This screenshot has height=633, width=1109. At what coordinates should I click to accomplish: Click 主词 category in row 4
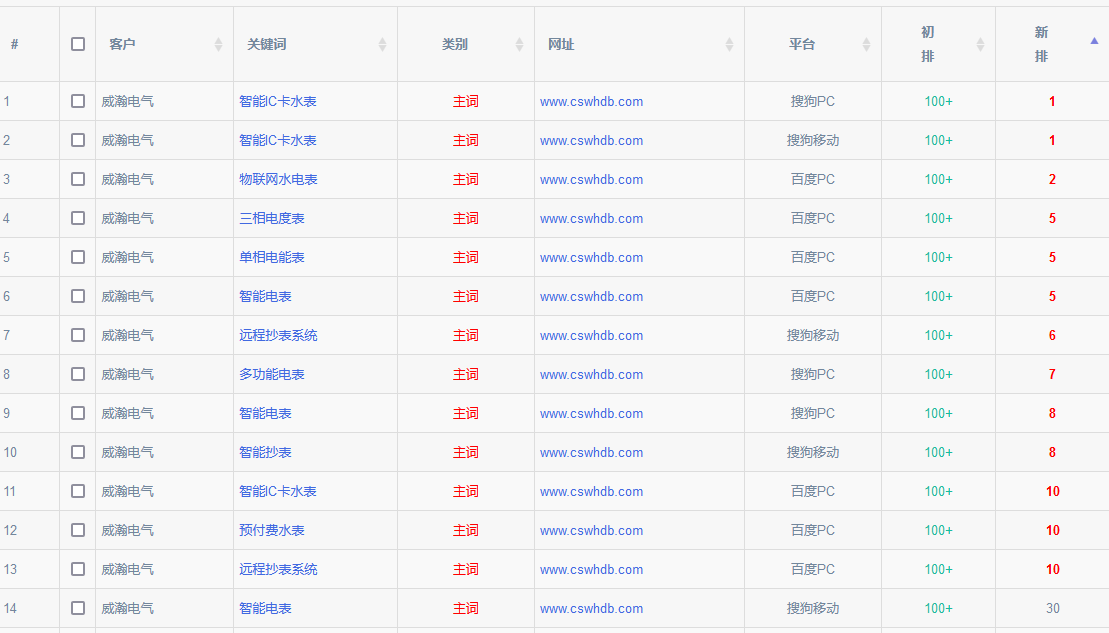pyautogui.click(x=465, y=218)
